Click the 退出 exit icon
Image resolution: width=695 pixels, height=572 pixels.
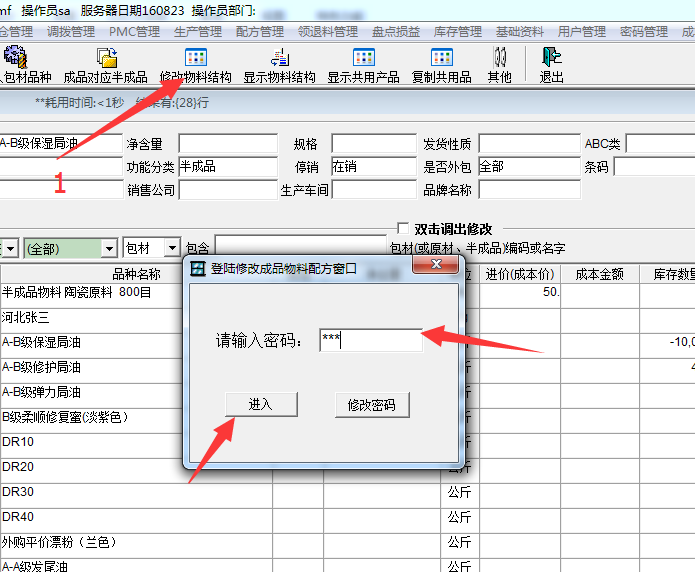pyautogui.click(x=551, y=65)
